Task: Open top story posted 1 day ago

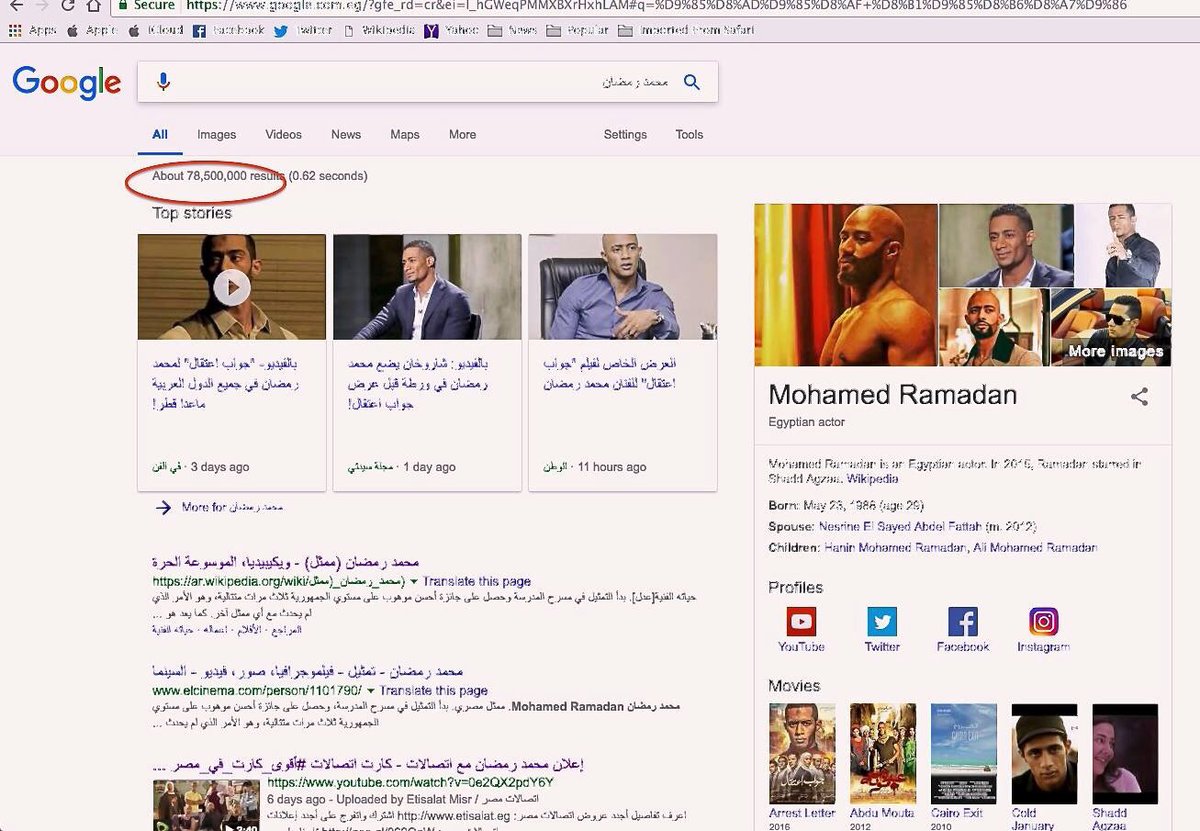Action: [x=427, y=362]
